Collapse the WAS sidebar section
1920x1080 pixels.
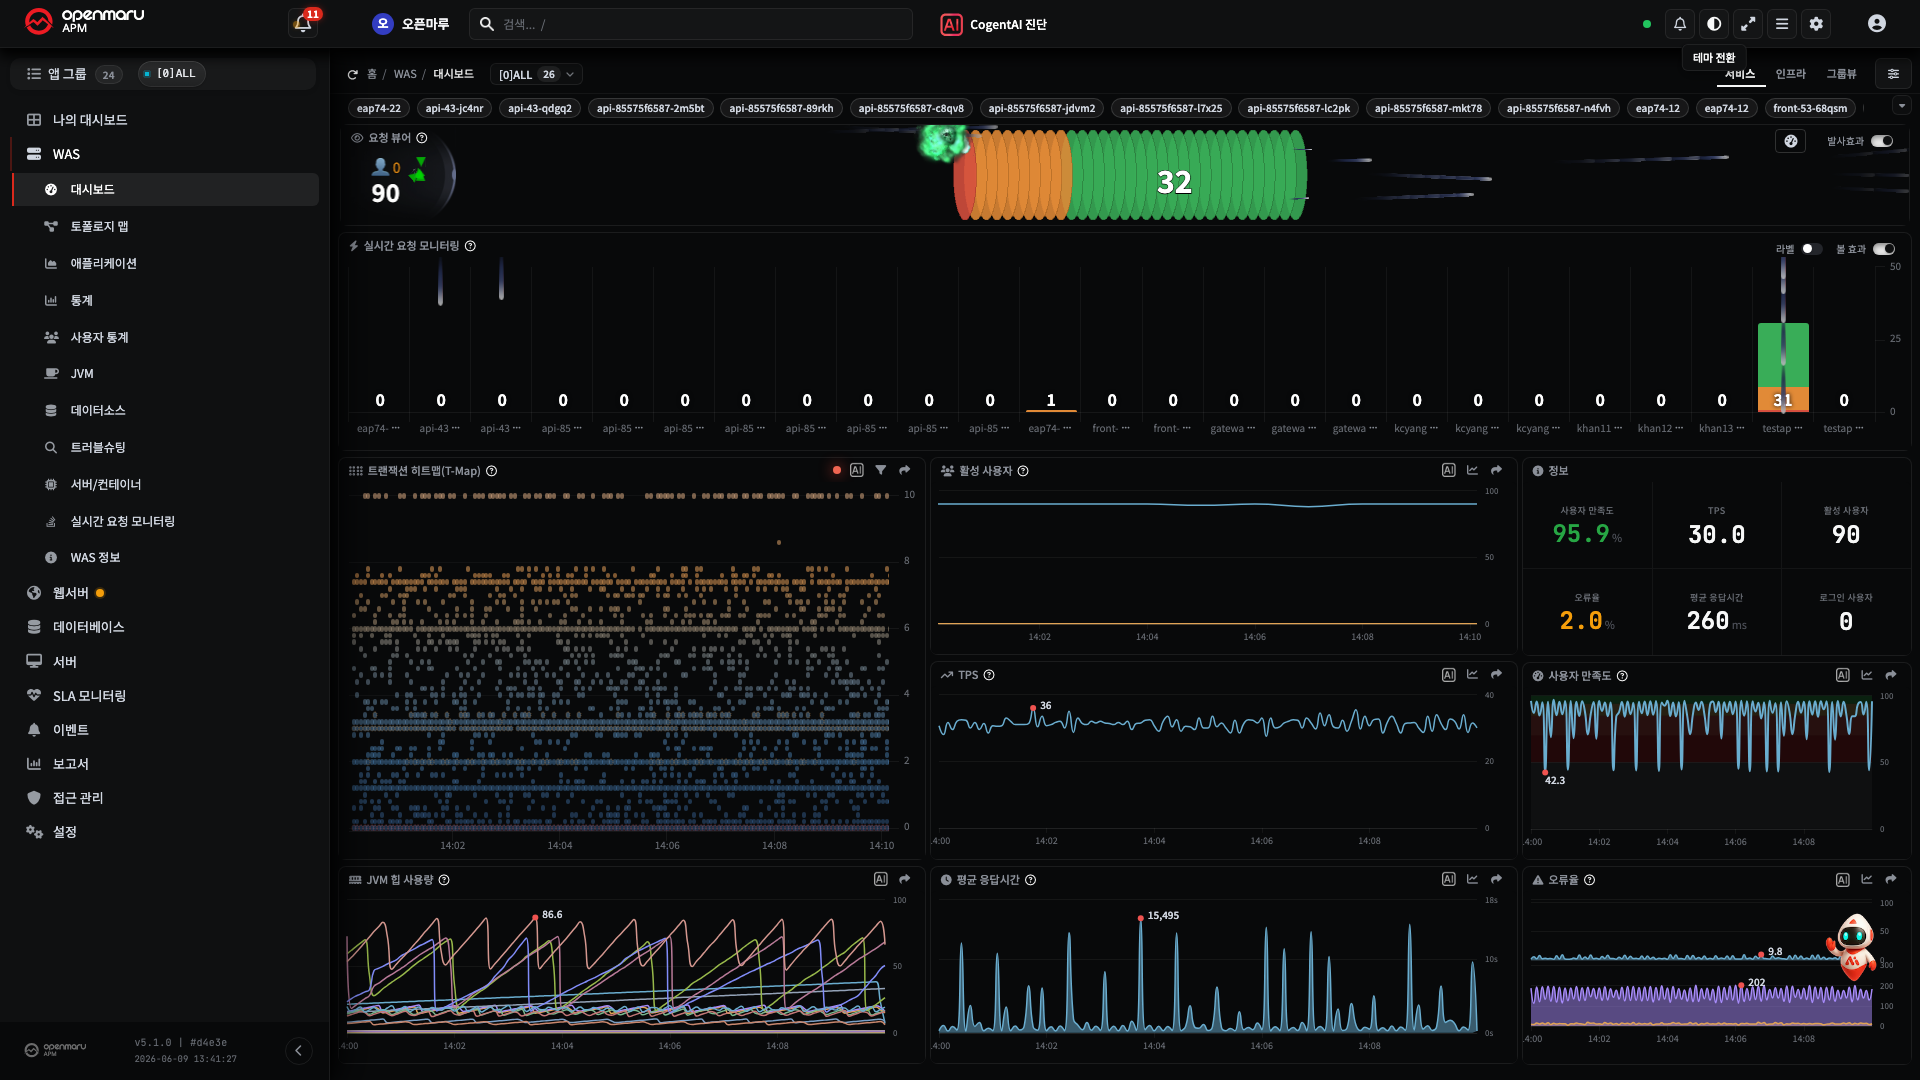66,154
